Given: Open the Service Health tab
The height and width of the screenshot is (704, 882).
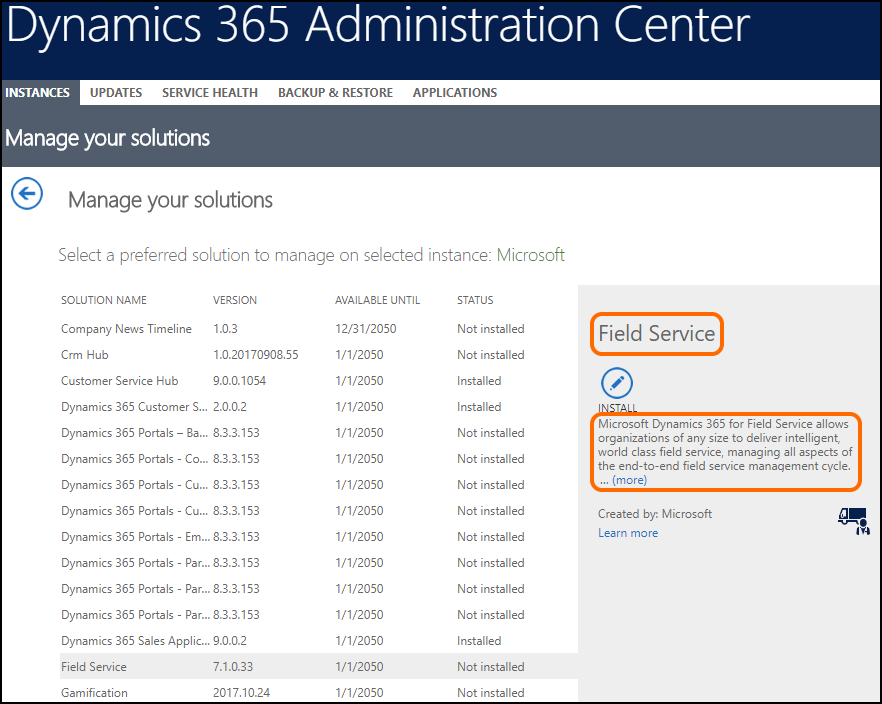Looking at the screenshot, I should pyautogui.click(x=210, y=92).
